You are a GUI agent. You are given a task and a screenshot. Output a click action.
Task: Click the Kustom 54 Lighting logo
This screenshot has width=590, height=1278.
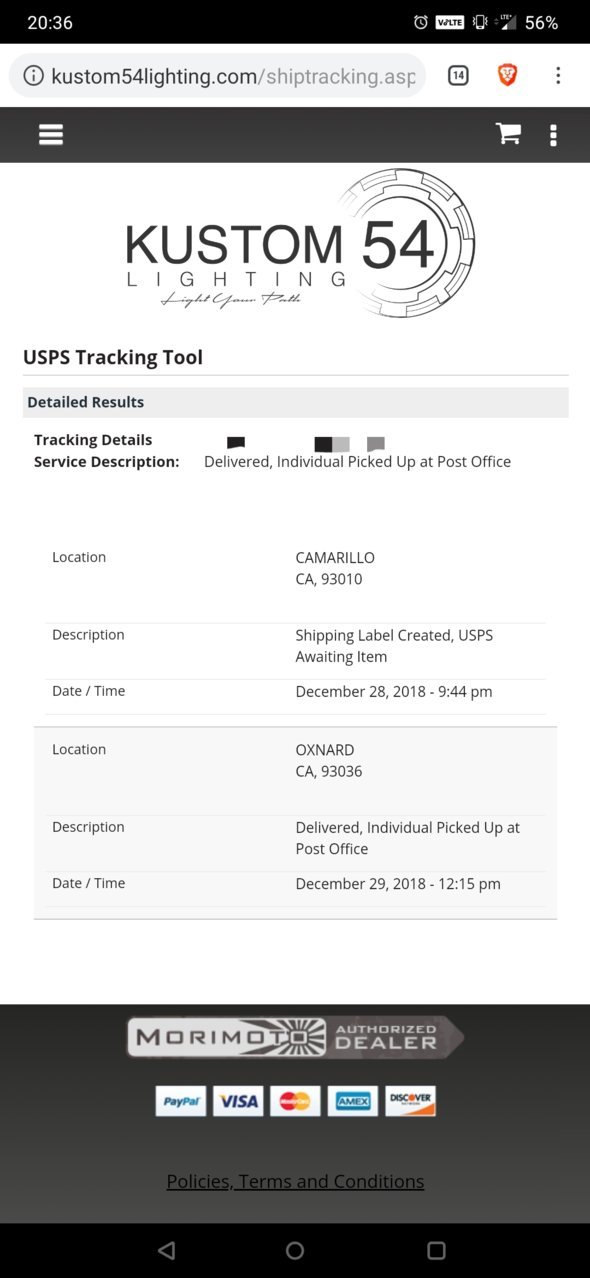(300, 243)
